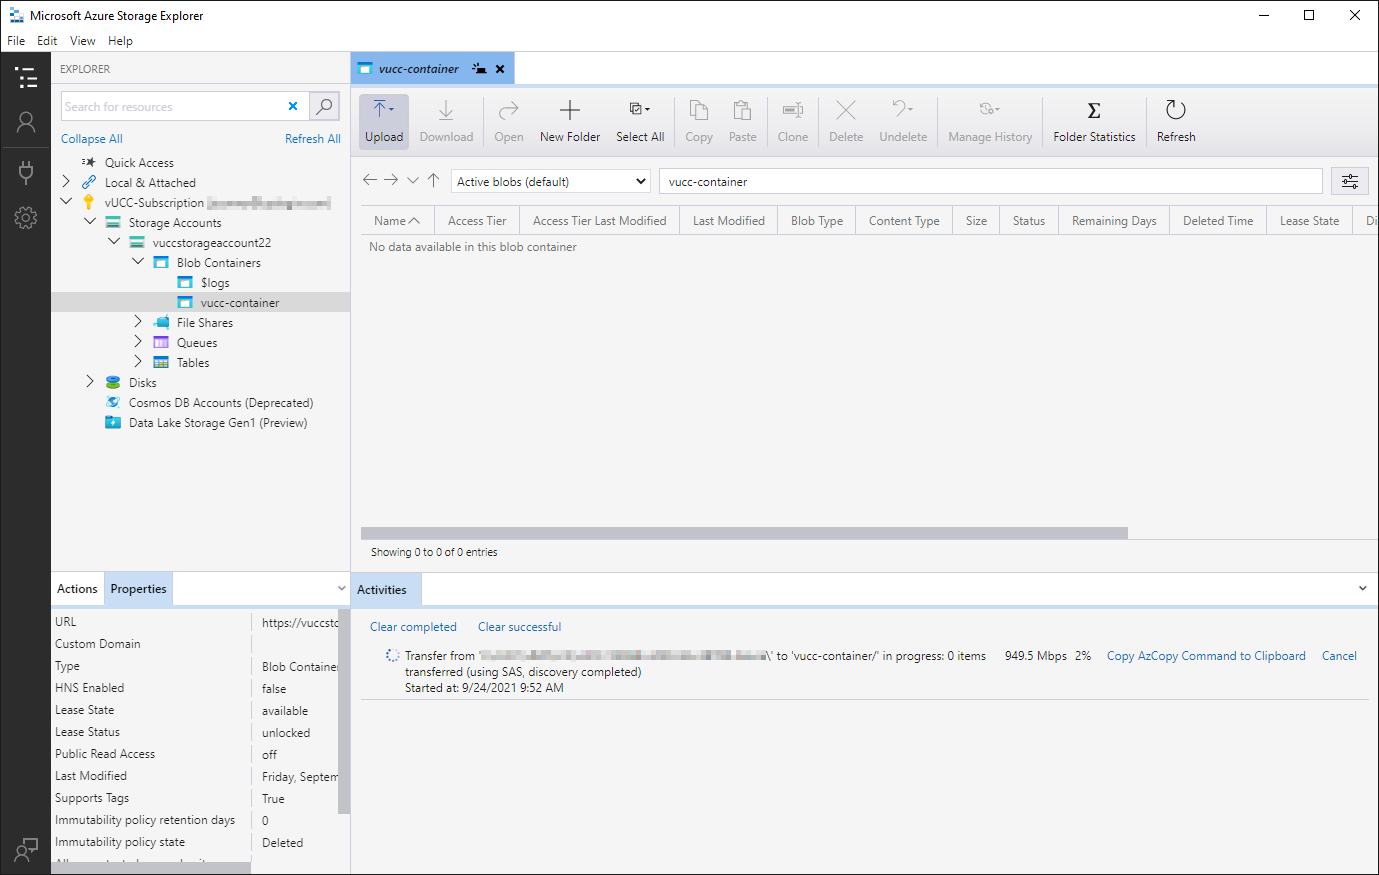Open Folder Statistics from the toolbar
Viewport: 1379px width, 875px height.
[1094, 121]
